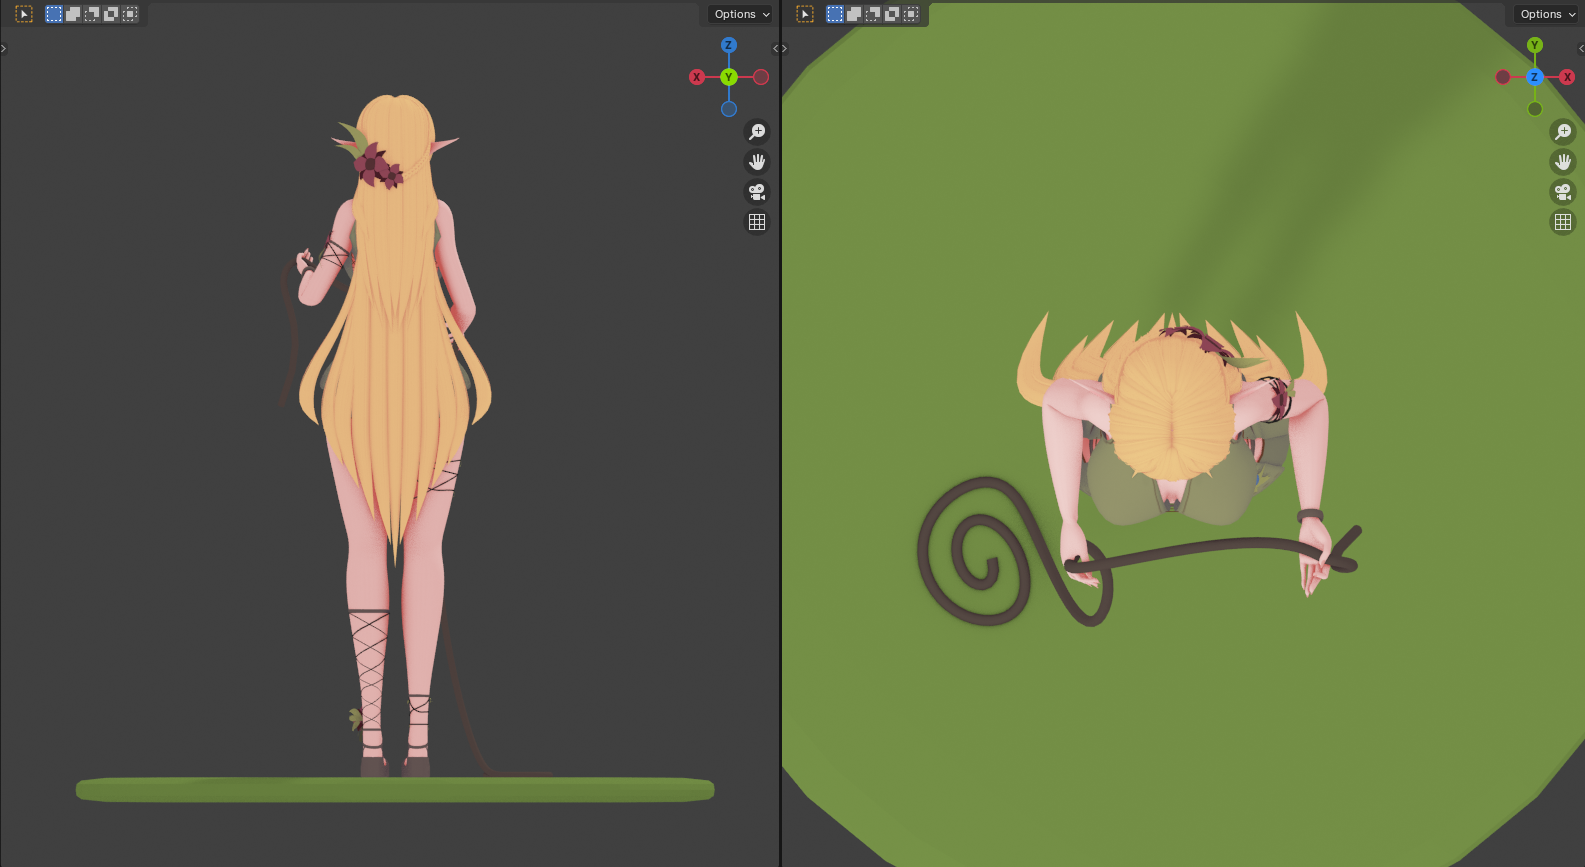This screenshot has height=867, width=1585.
Task: Open Options dropdown in left viewport
Action: point(741,14)
